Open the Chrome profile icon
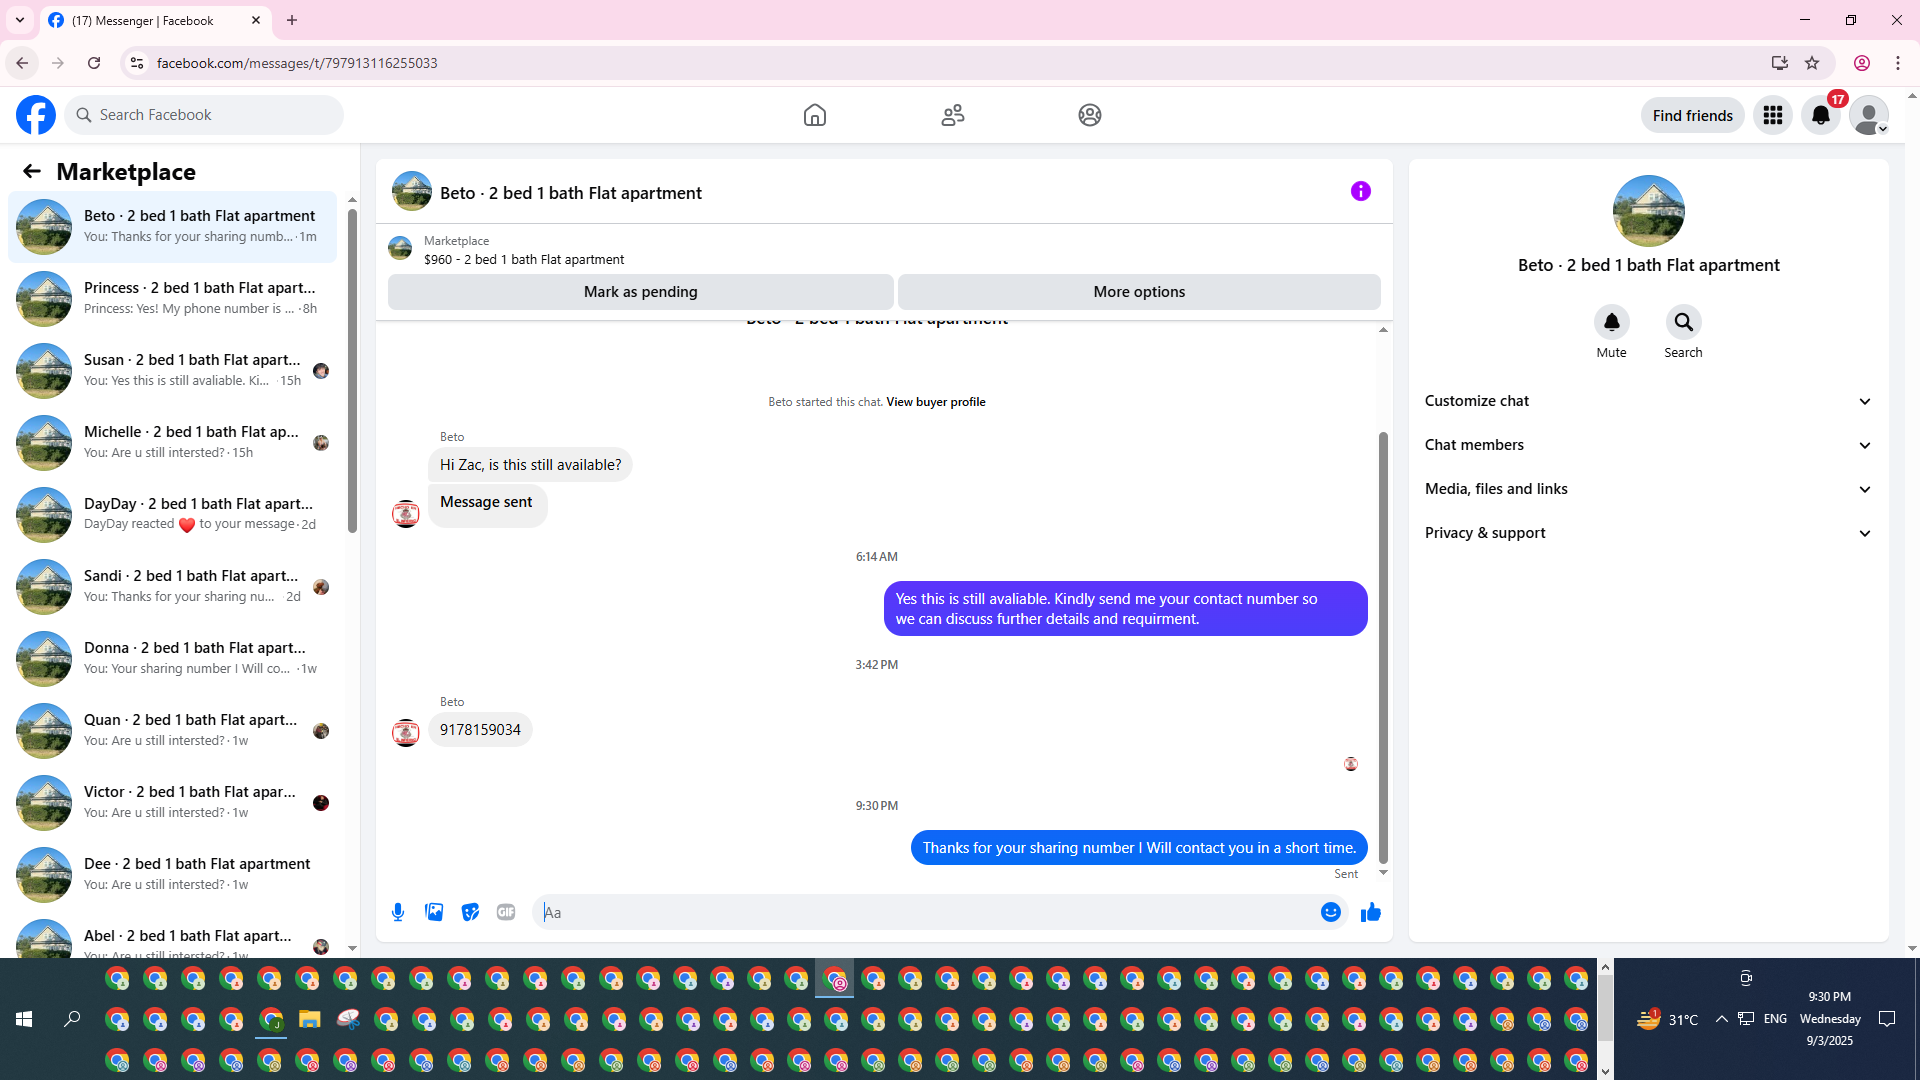The width and height of the screenshot is (1920, 1080). click(x=1862, y=63)
